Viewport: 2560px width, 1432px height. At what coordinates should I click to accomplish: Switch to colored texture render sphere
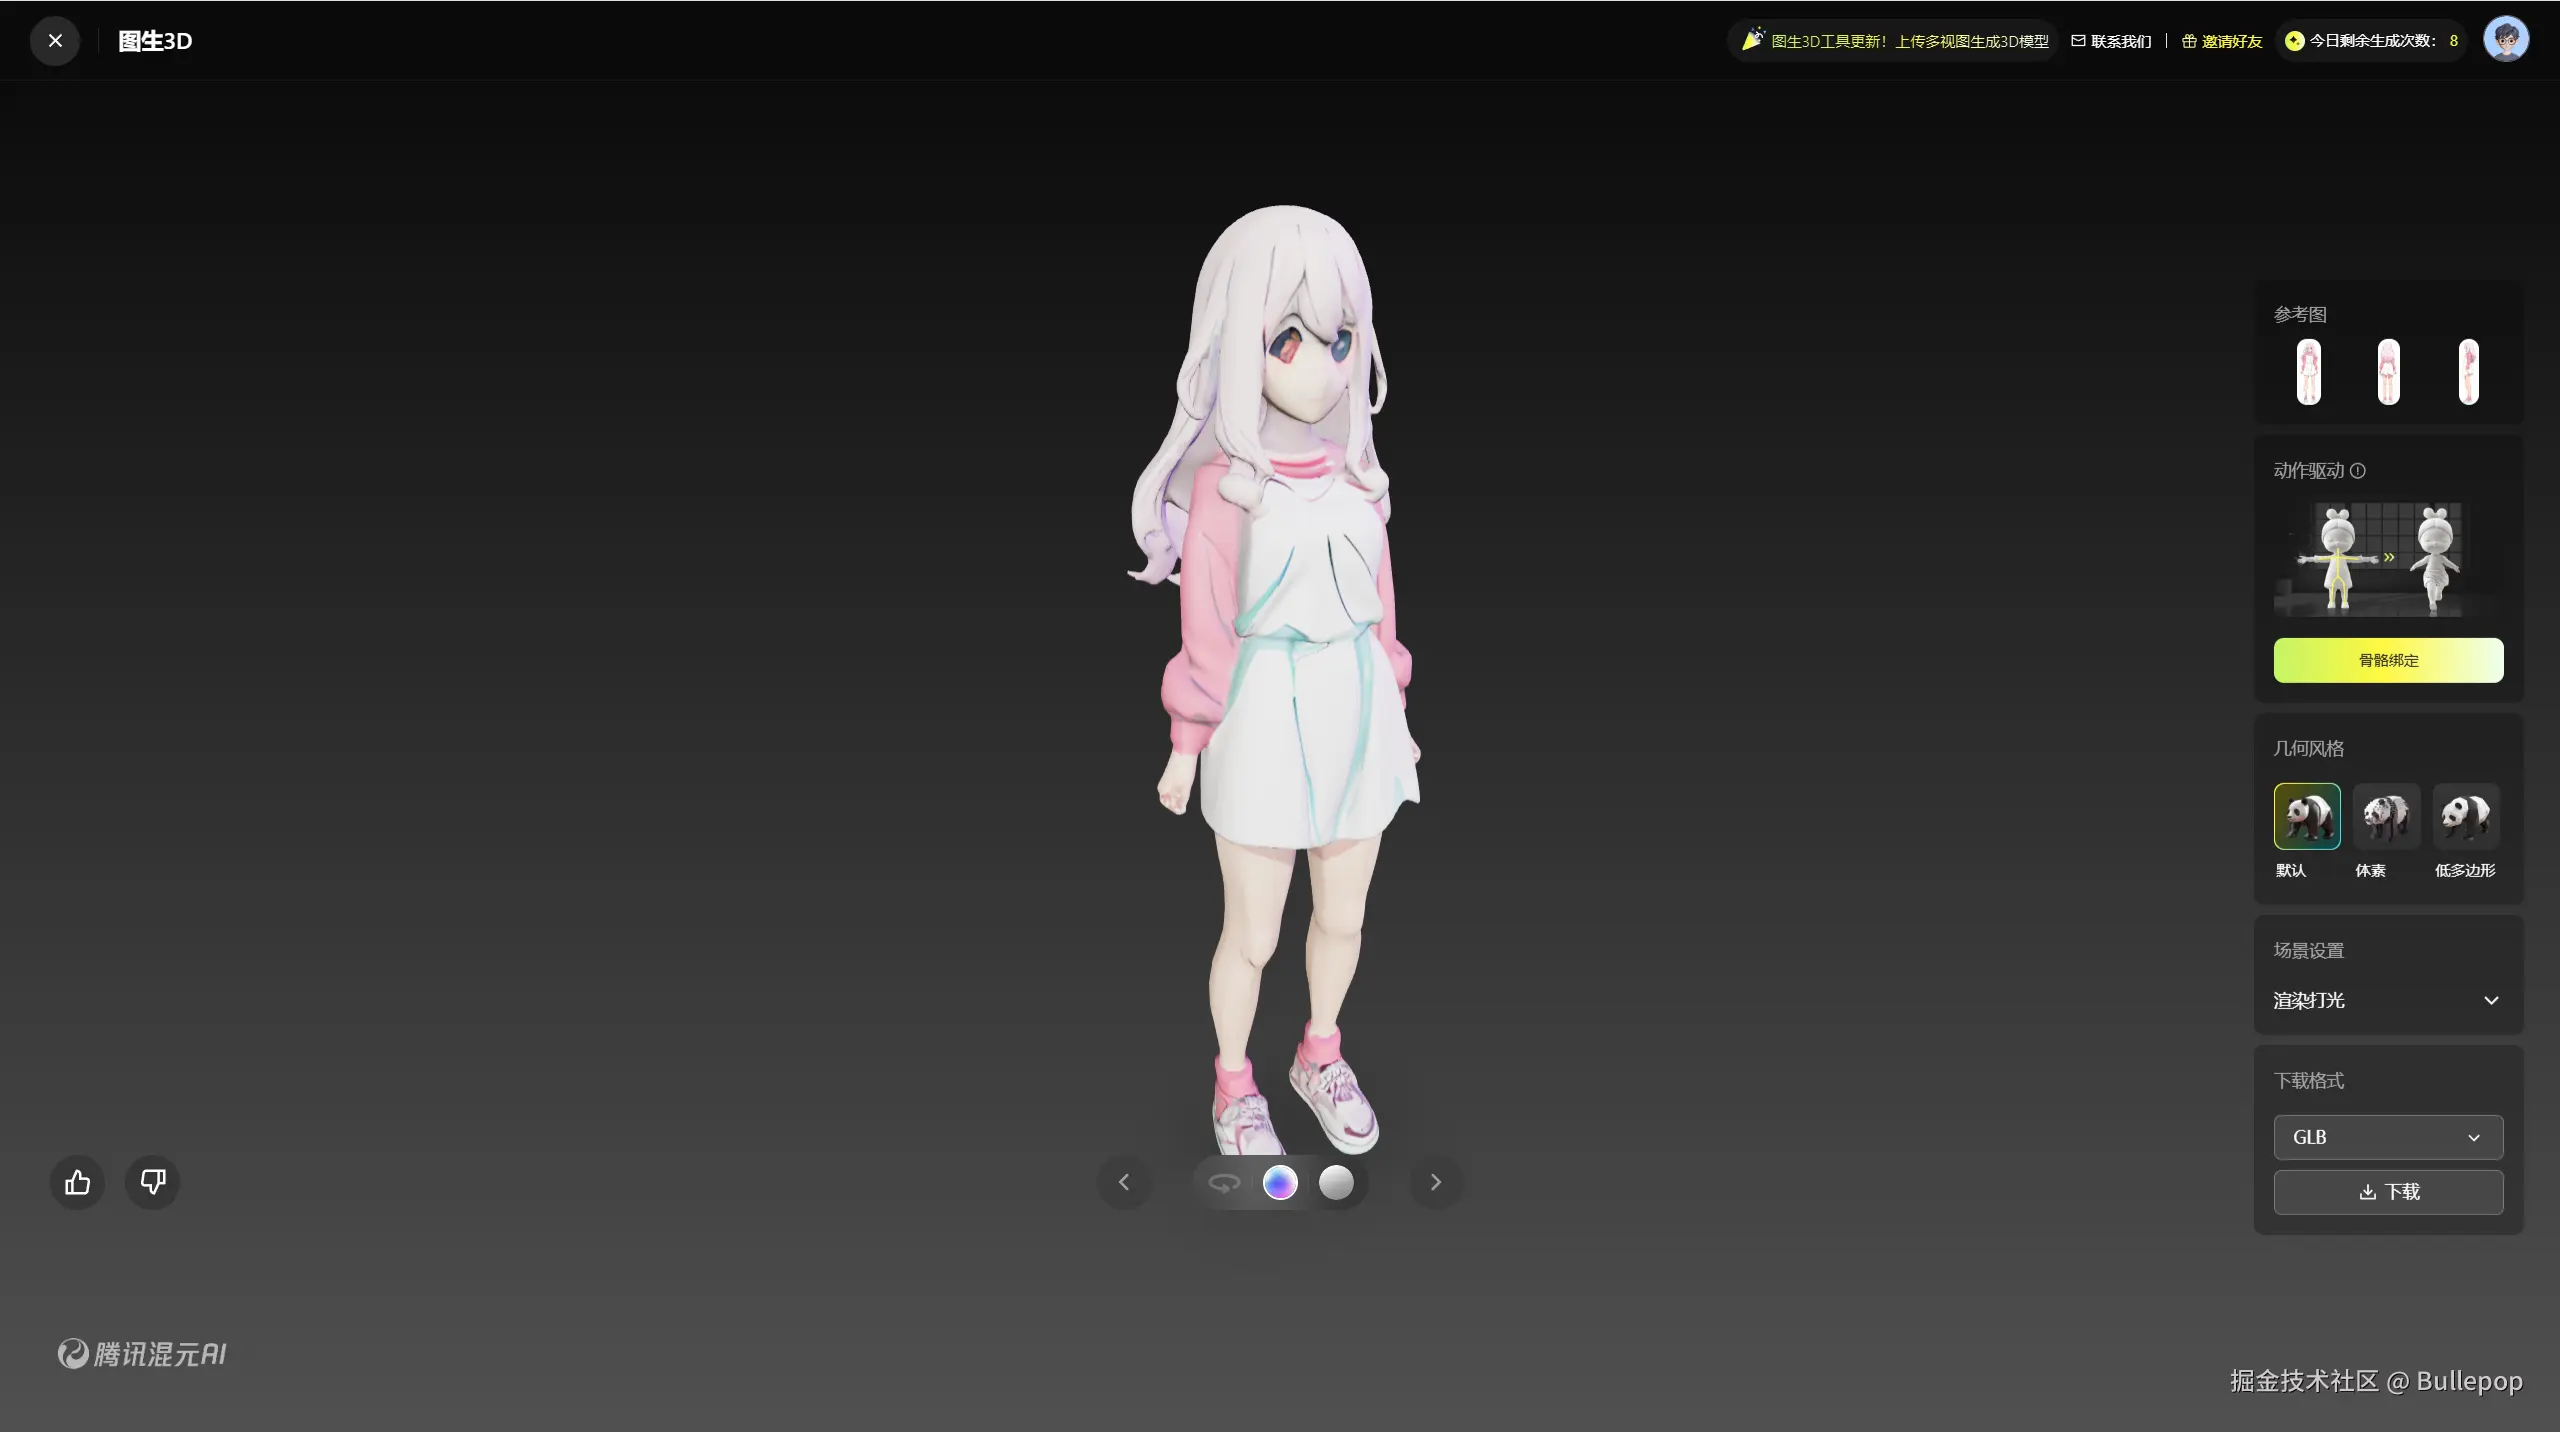tap(1280, 1183)
